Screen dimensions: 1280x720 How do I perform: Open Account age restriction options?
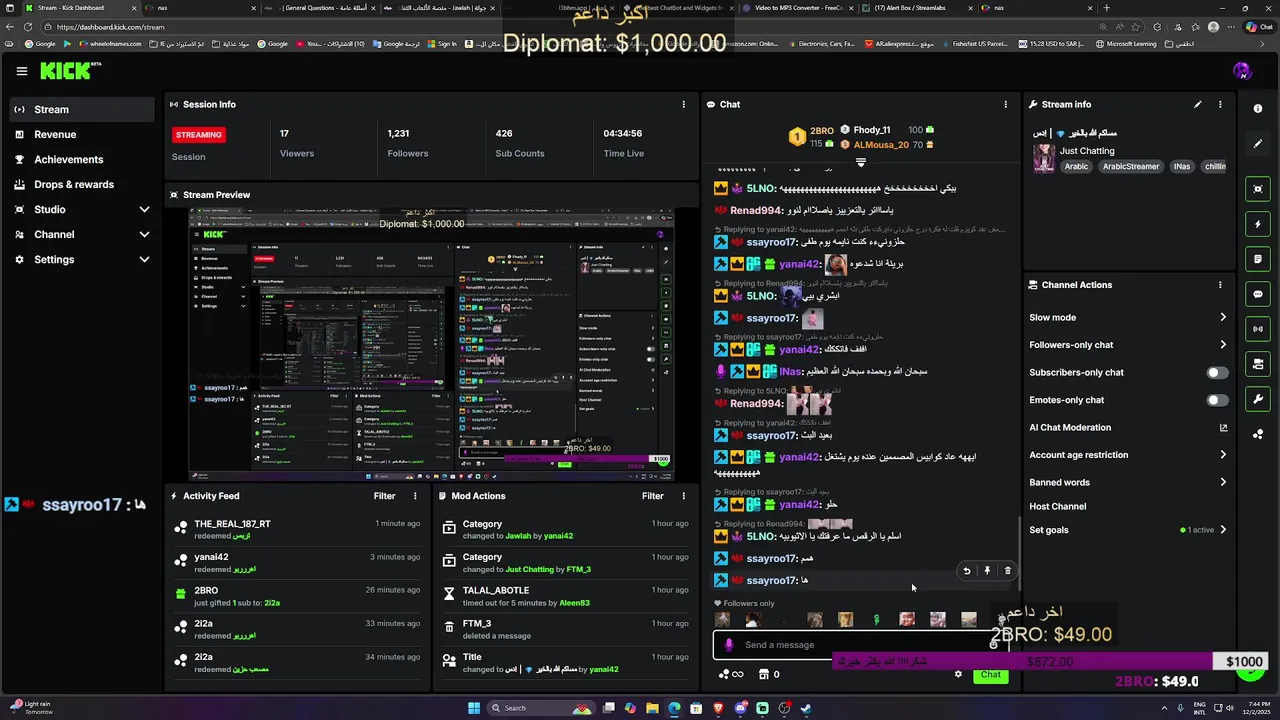[x=1128, y=455]
